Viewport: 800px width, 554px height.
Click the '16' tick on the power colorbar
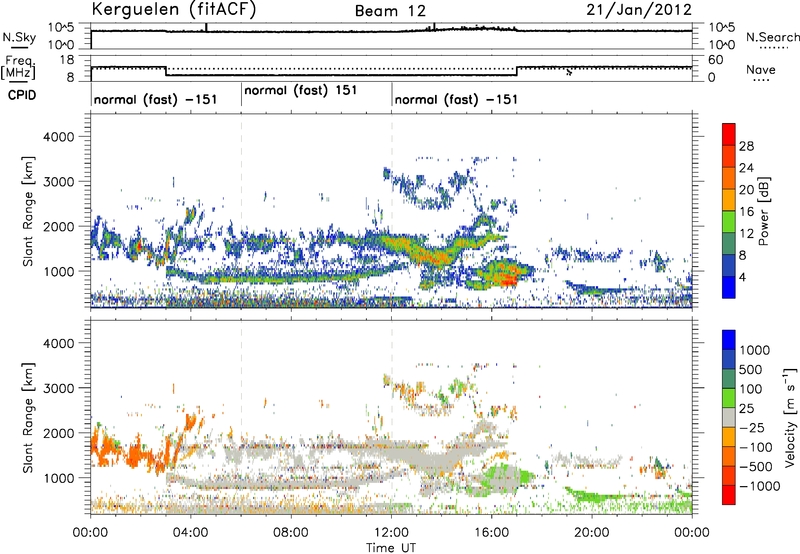tap(746, 212)
